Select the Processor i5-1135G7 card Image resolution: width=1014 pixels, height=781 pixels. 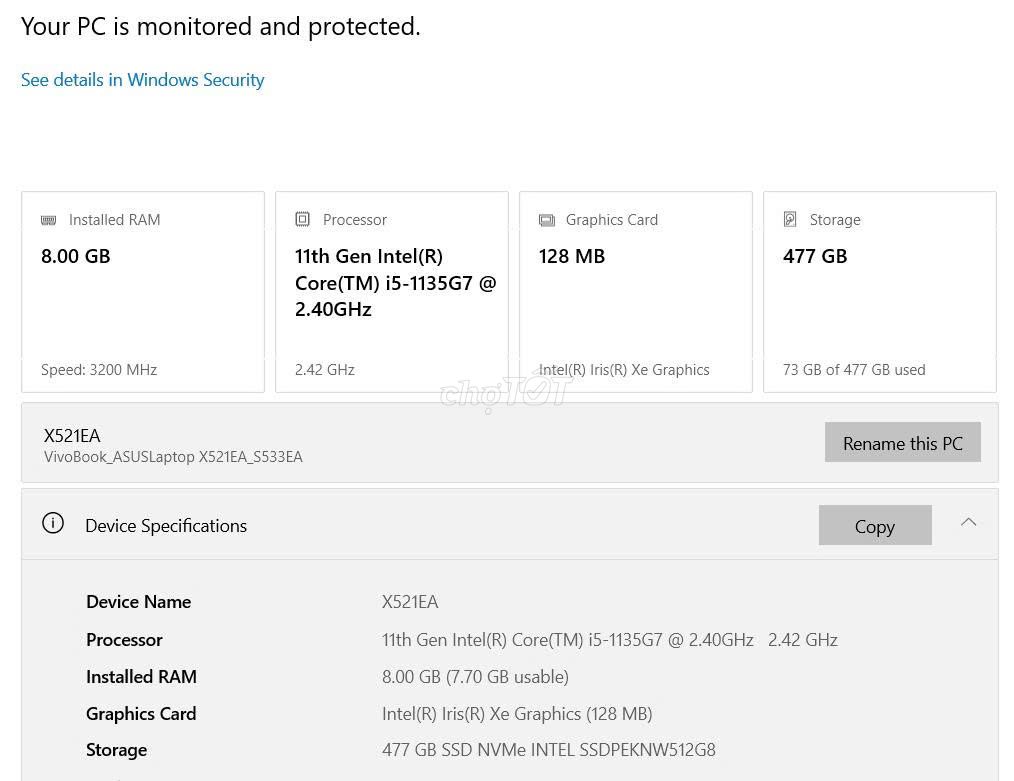tap(391, 292)
